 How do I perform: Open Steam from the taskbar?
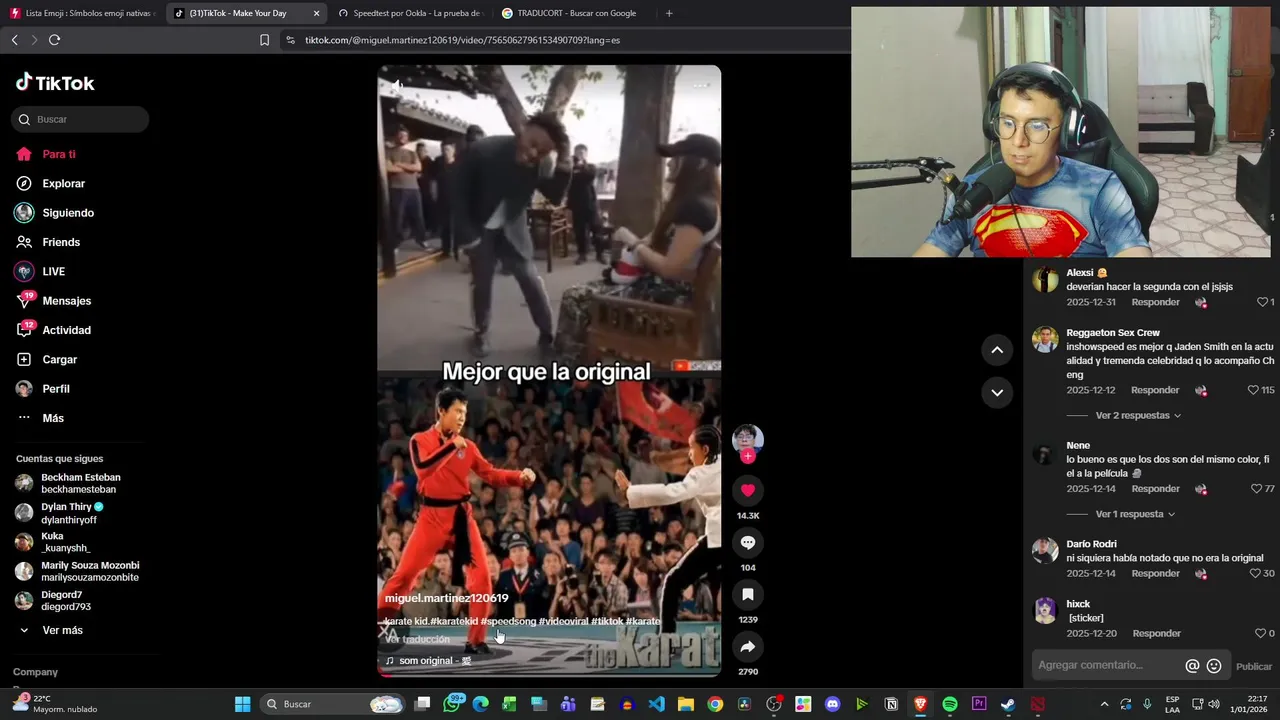coord(1008,704)
